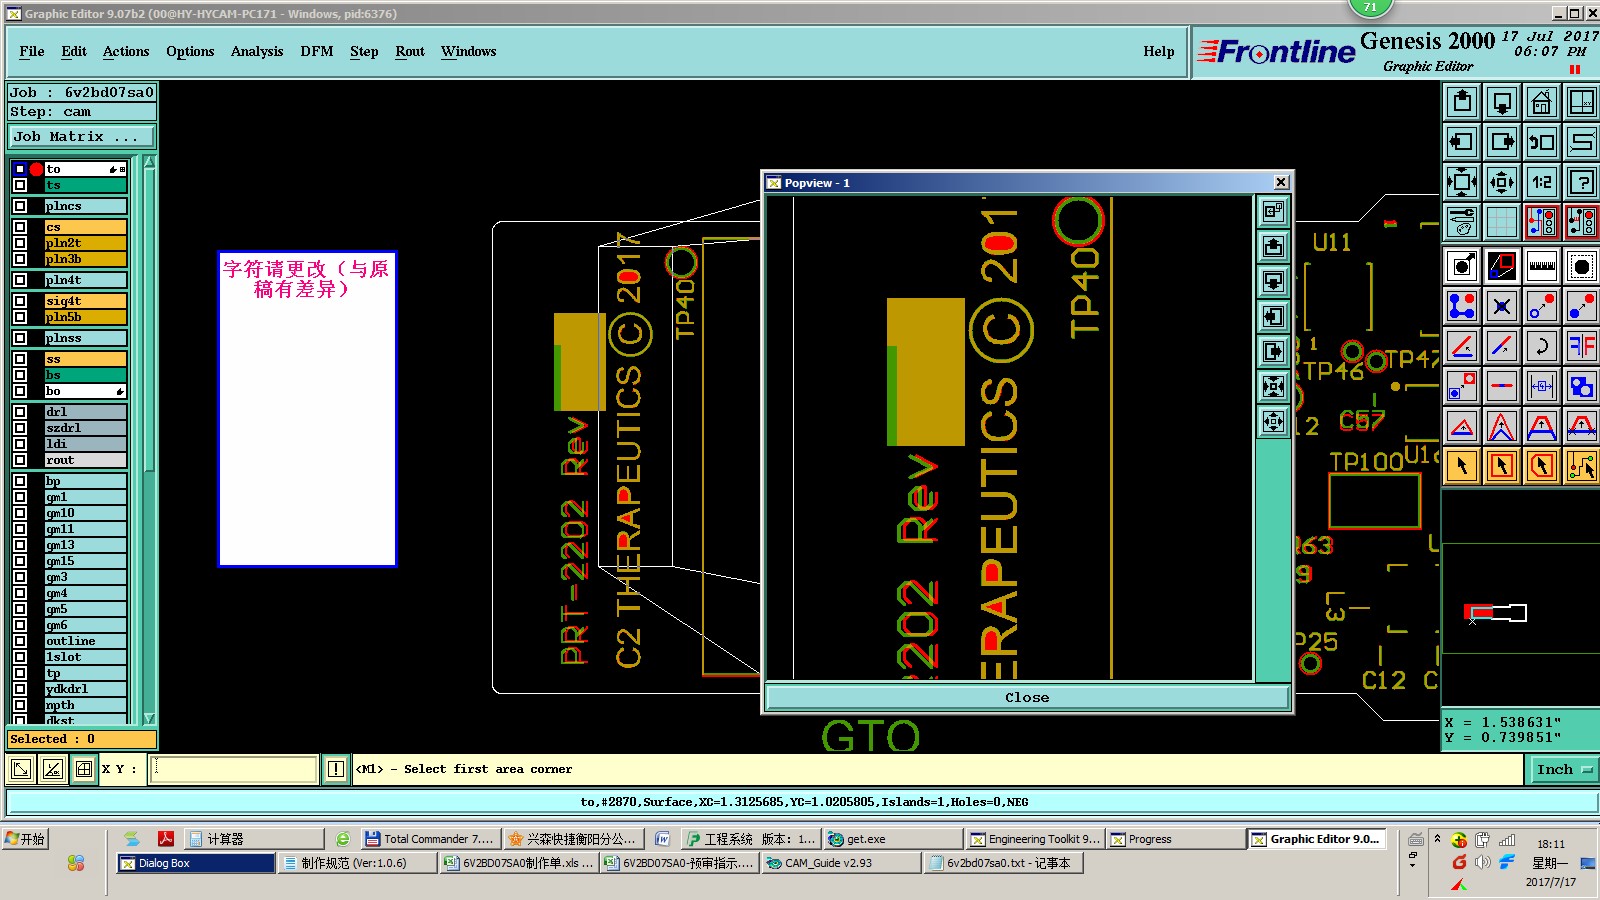Click the detach window icon in Popview
The width and height of the screenshot is (1600, 900).
[x=1273, y=211]
